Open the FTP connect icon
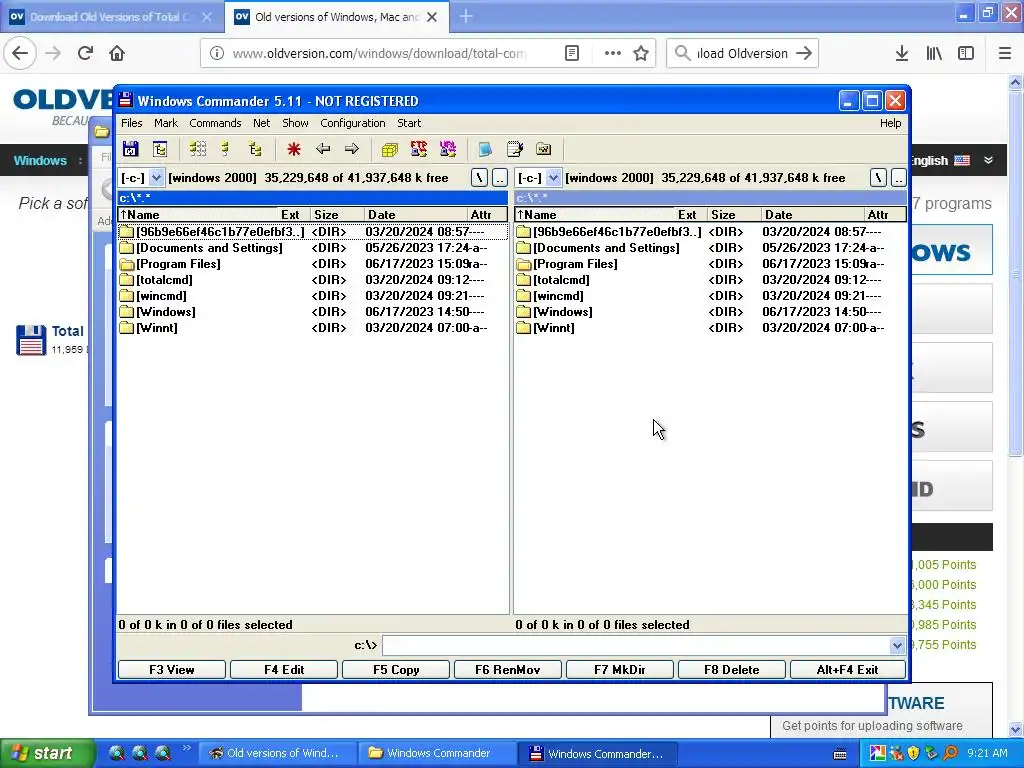Image resolution: width=1024 pixels, height=768 pixels. pos(419,149)
